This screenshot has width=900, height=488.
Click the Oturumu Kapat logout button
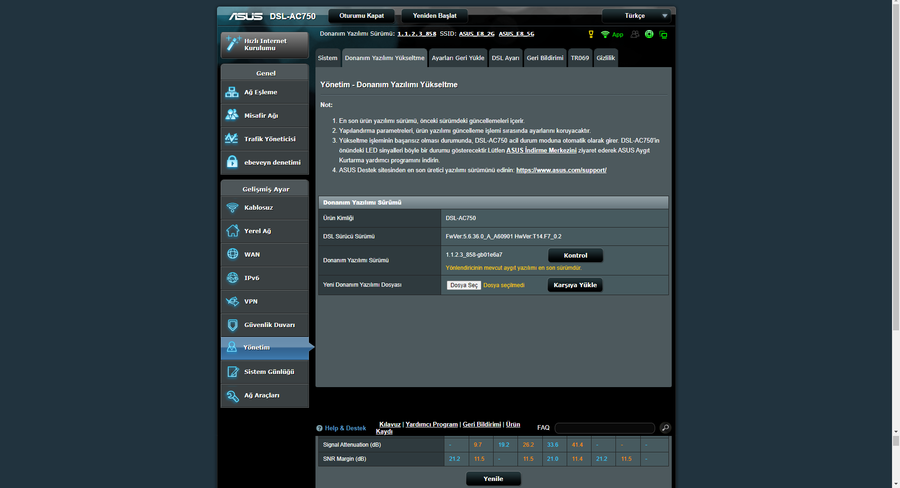[362, 16]
